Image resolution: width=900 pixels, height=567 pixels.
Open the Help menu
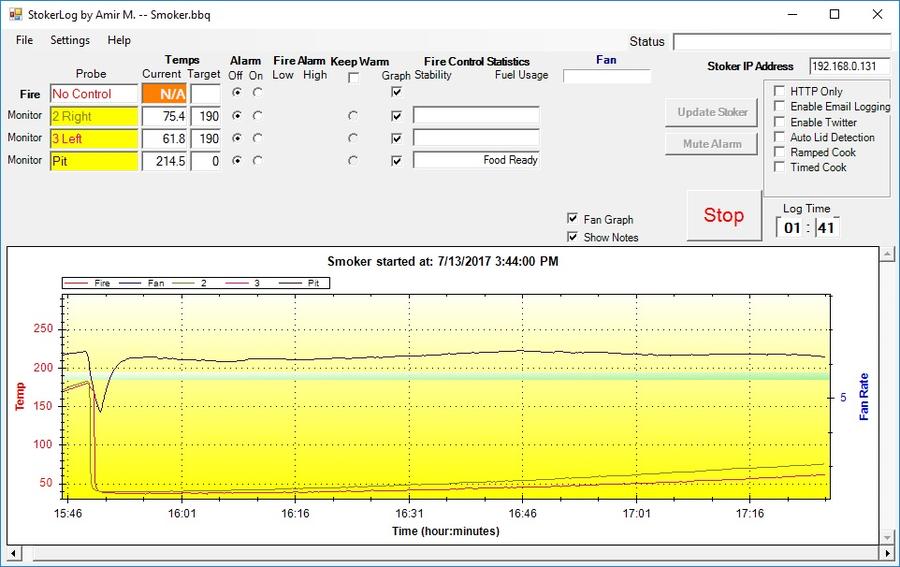tap(119, 40)
